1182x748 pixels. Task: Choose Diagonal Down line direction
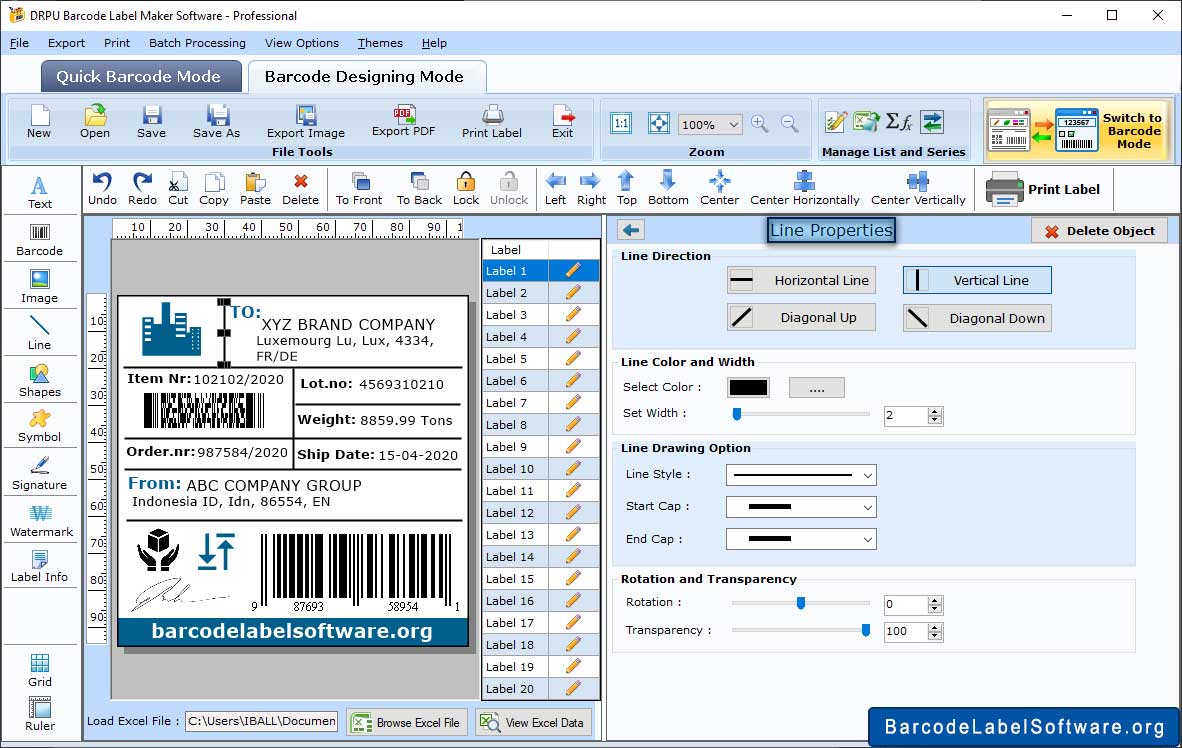(977, 318)
